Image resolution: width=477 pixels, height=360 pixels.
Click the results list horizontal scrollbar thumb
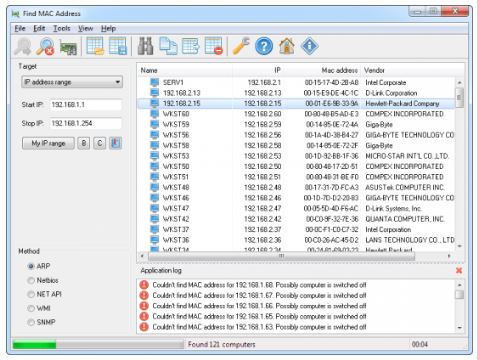click(282, 256)
